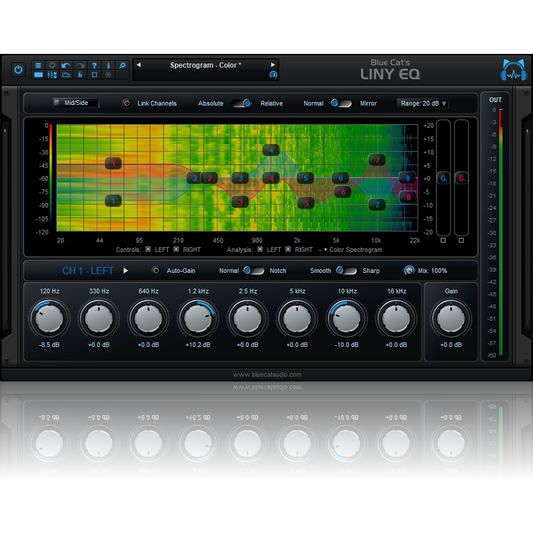The height and width of the screenshot is (533, 533).
Task: Click the info 'i' icon
Action: tap(108, 65)
